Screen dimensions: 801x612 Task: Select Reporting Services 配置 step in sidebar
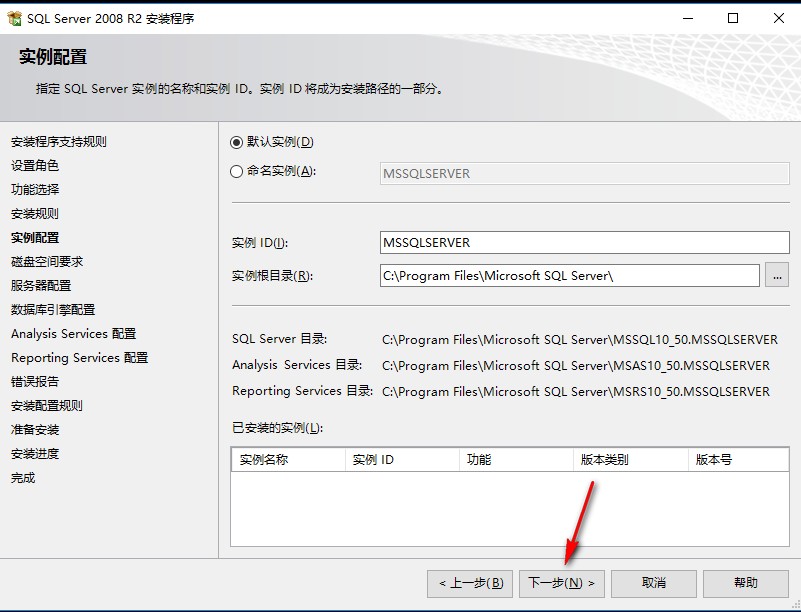79,358
